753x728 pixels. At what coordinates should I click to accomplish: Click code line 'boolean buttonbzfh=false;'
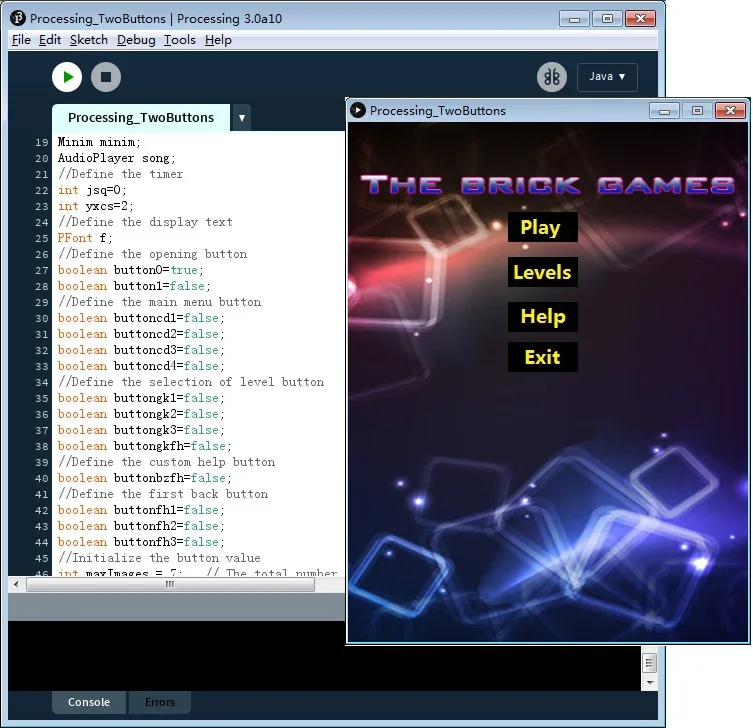click(x=145, y=478)
